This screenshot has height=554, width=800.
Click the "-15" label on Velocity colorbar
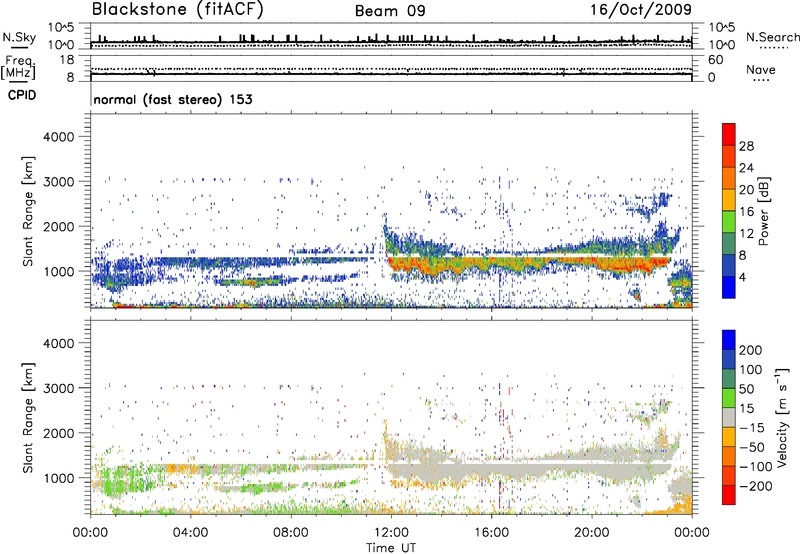pos(752,428)
